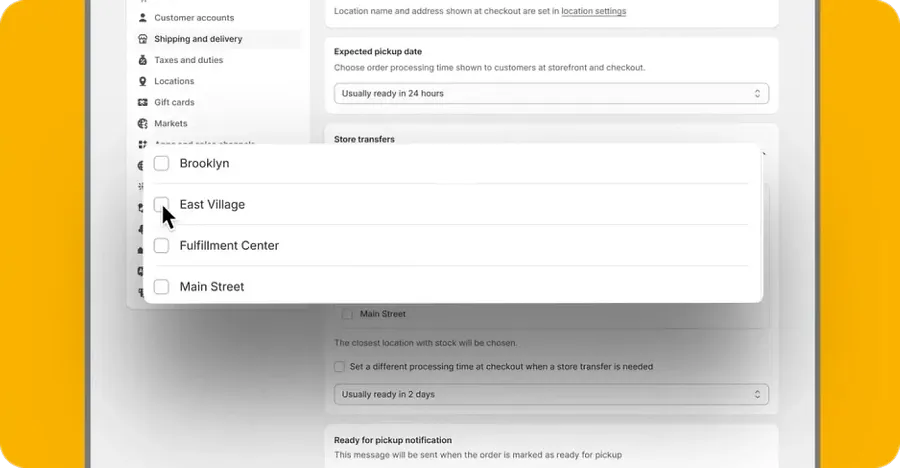Viewport: 900px width, 468px height.
Task: Tick the Main Street checkbox in popup
Action: [161, 287]
